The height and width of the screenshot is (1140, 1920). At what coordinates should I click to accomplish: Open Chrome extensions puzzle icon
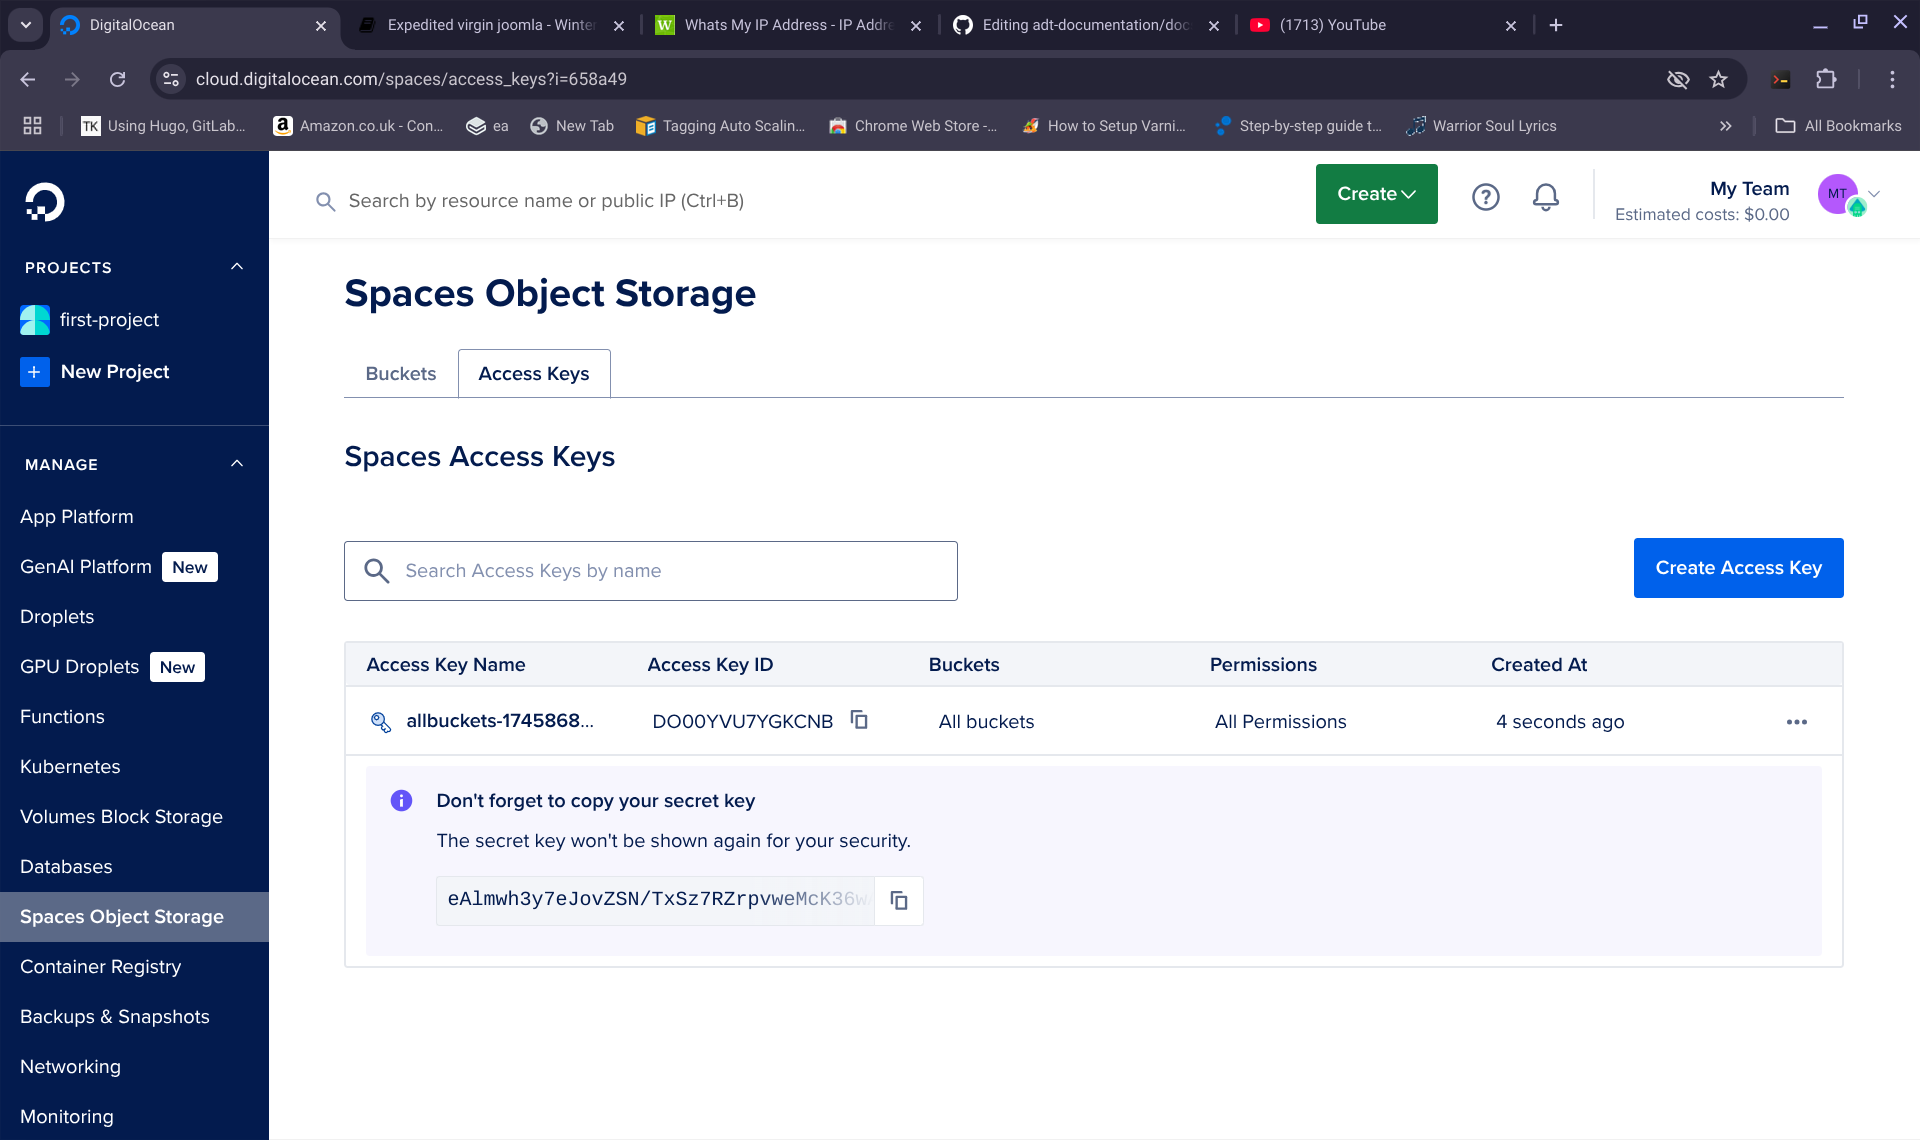1826,79
